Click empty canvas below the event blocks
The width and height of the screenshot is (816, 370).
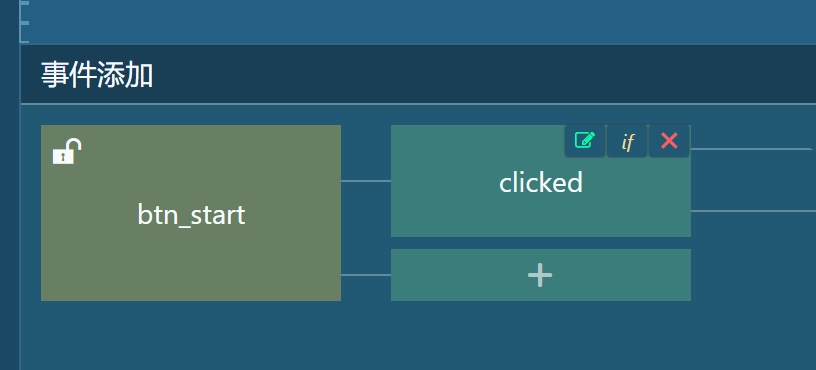(418, 336)
